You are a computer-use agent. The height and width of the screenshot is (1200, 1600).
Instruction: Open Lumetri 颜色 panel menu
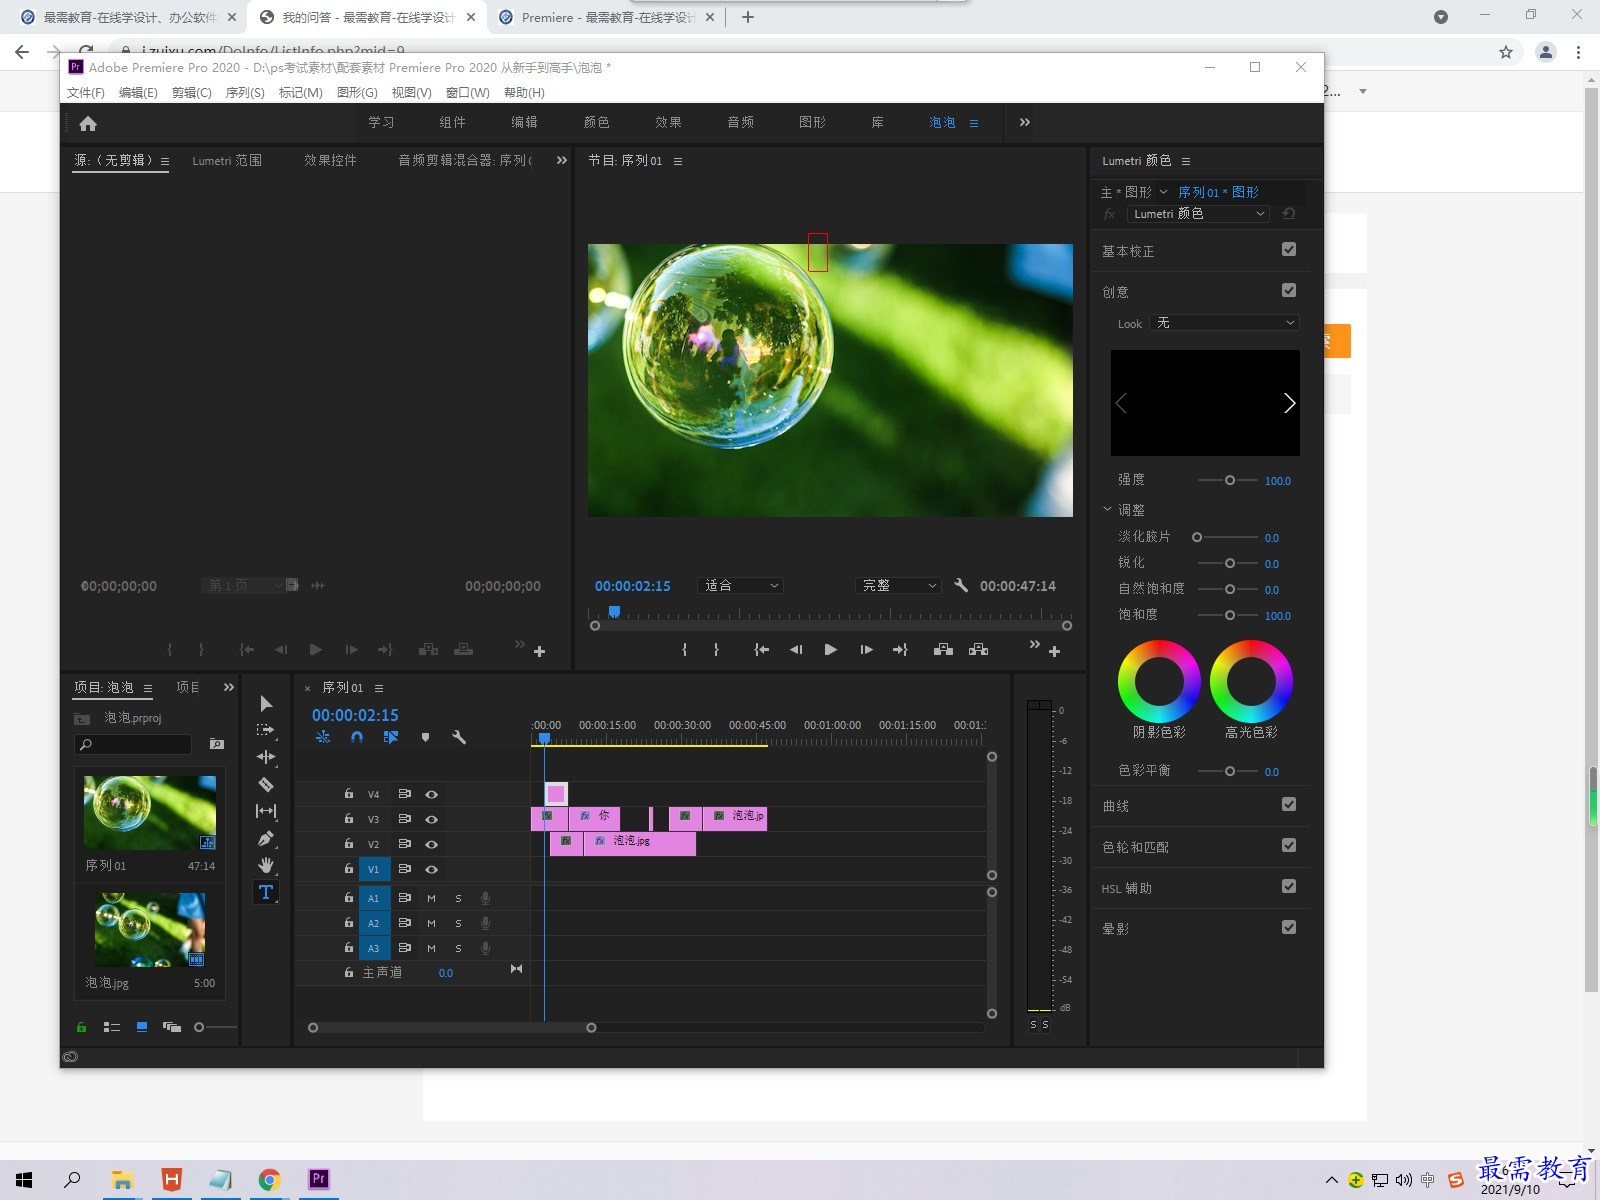1186,161
